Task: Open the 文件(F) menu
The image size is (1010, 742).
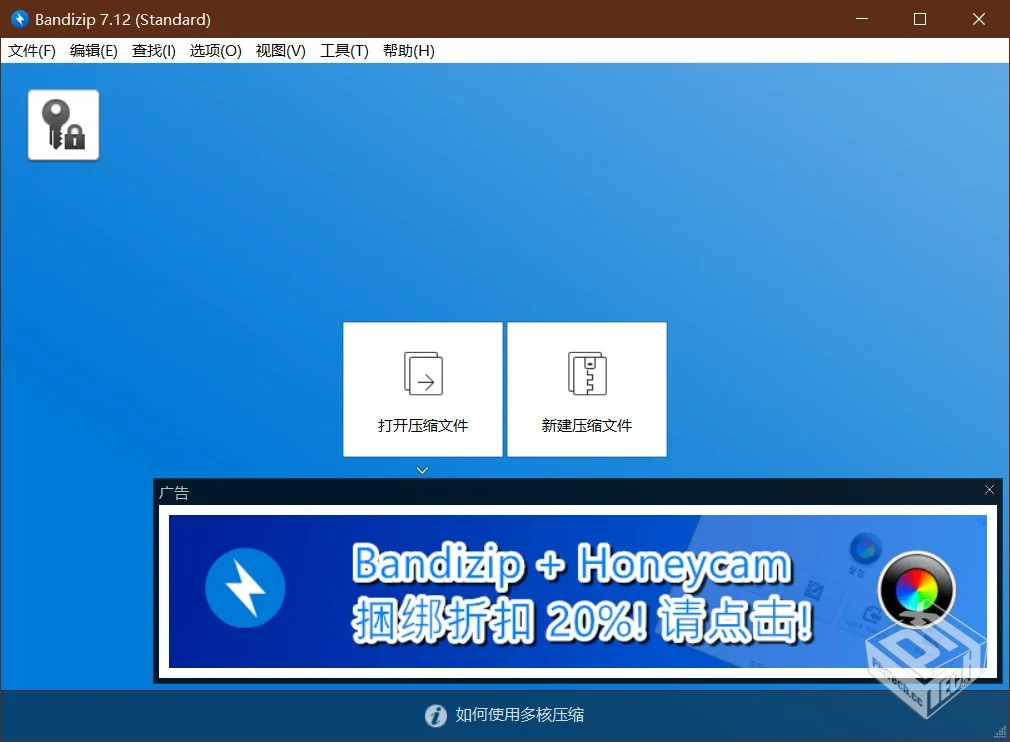Action: click(x=32, y=51)
